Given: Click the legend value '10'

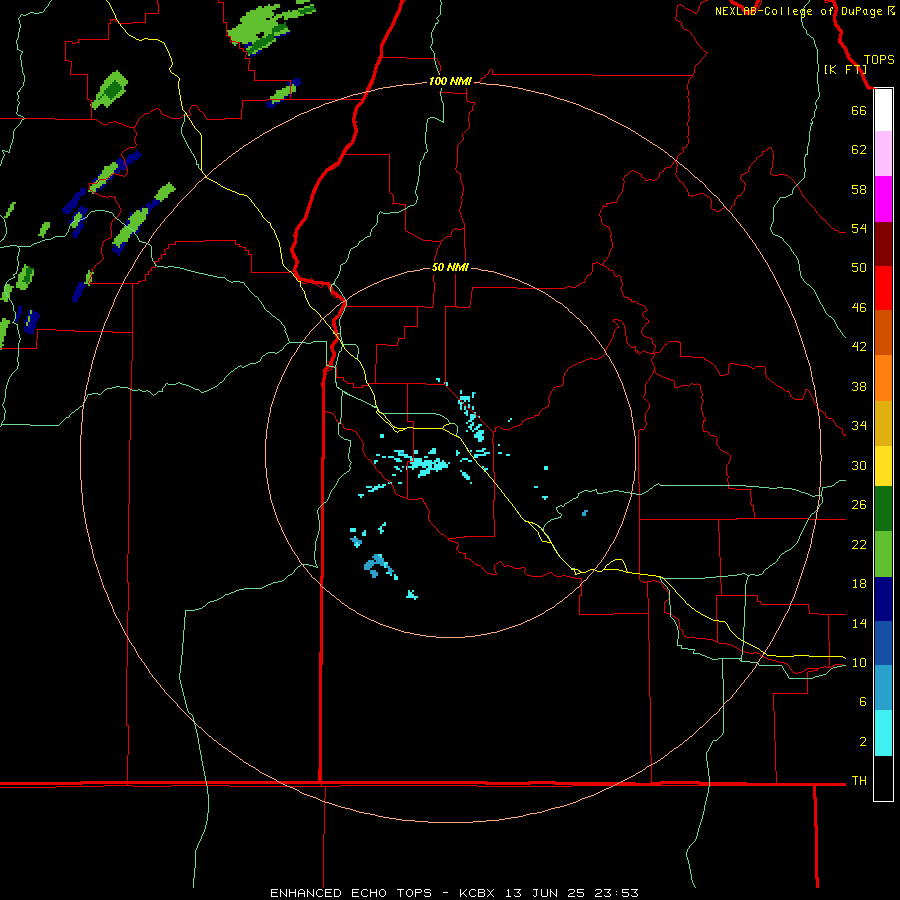Looking at the screenshot, I should [859, 663].
